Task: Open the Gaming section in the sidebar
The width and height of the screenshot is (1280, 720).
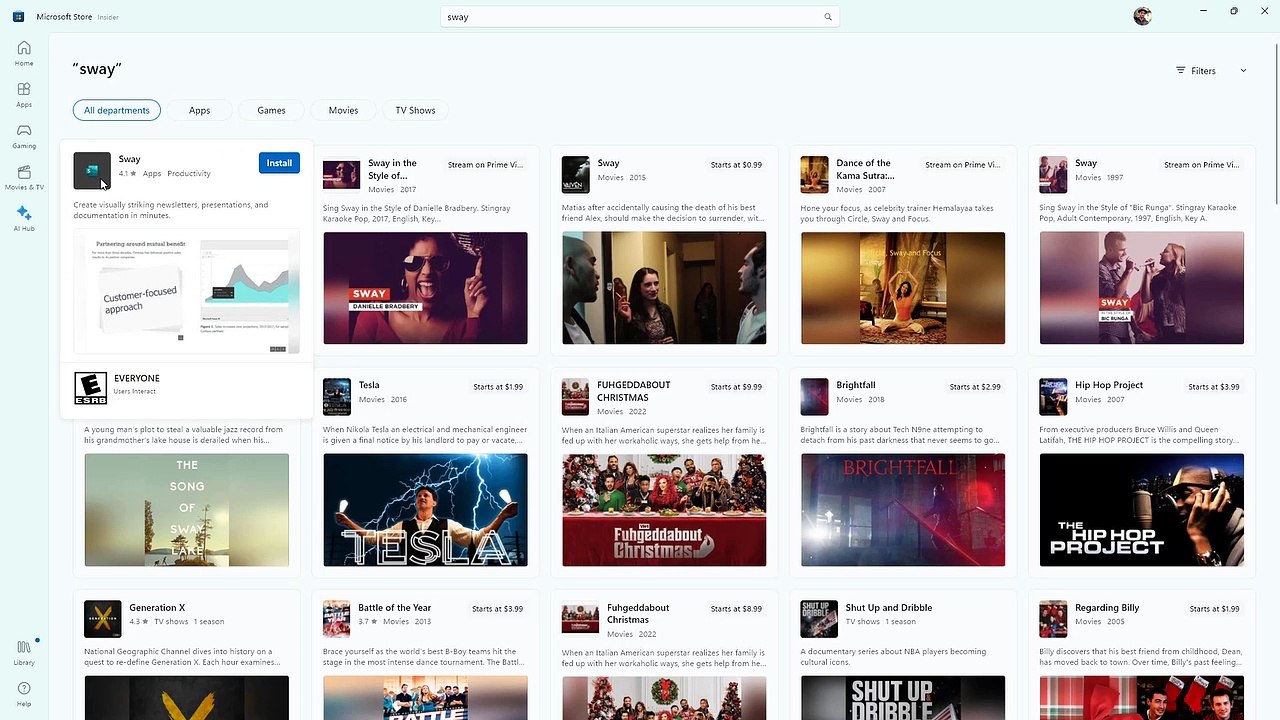Action: [24, 136]
